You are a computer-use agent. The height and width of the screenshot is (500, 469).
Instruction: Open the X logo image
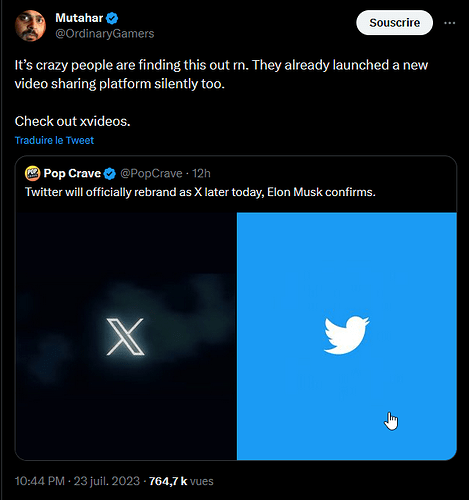coord(126,336)
